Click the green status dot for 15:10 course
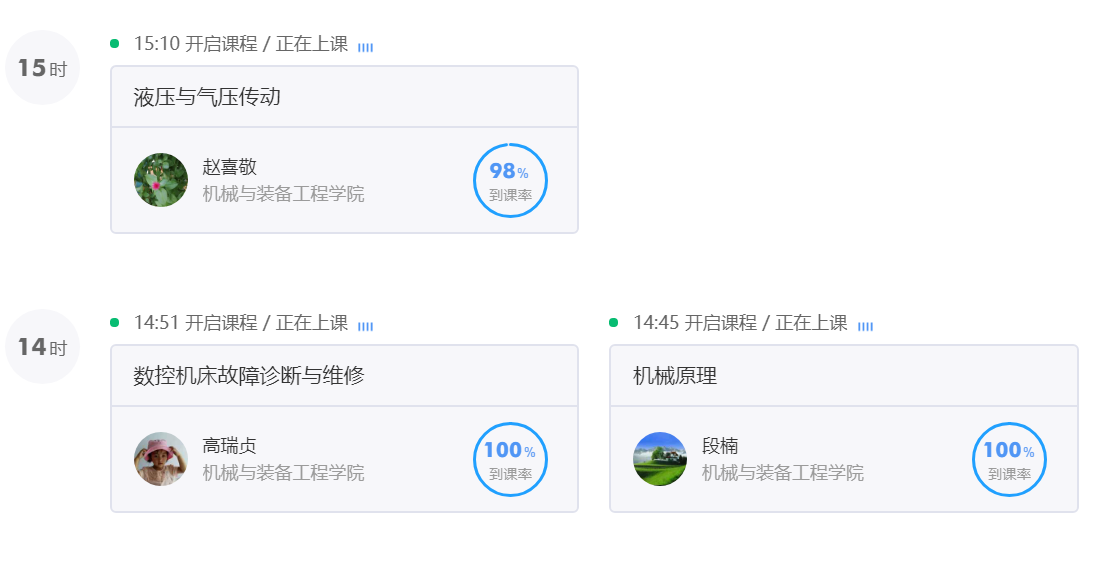The height and width of the screenshot is (578, 1120). pos(114,44)
